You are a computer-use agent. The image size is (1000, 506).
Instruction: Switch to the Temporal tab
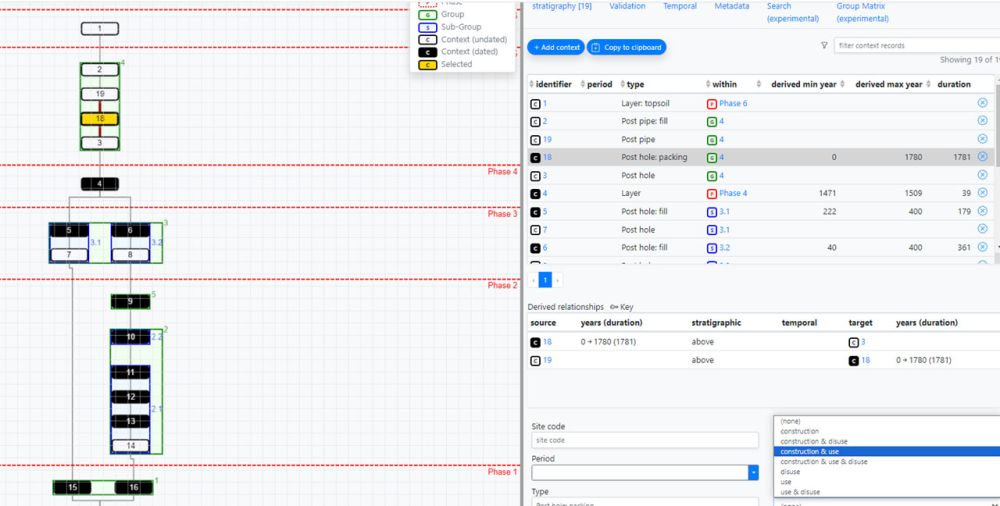(680, 6)
